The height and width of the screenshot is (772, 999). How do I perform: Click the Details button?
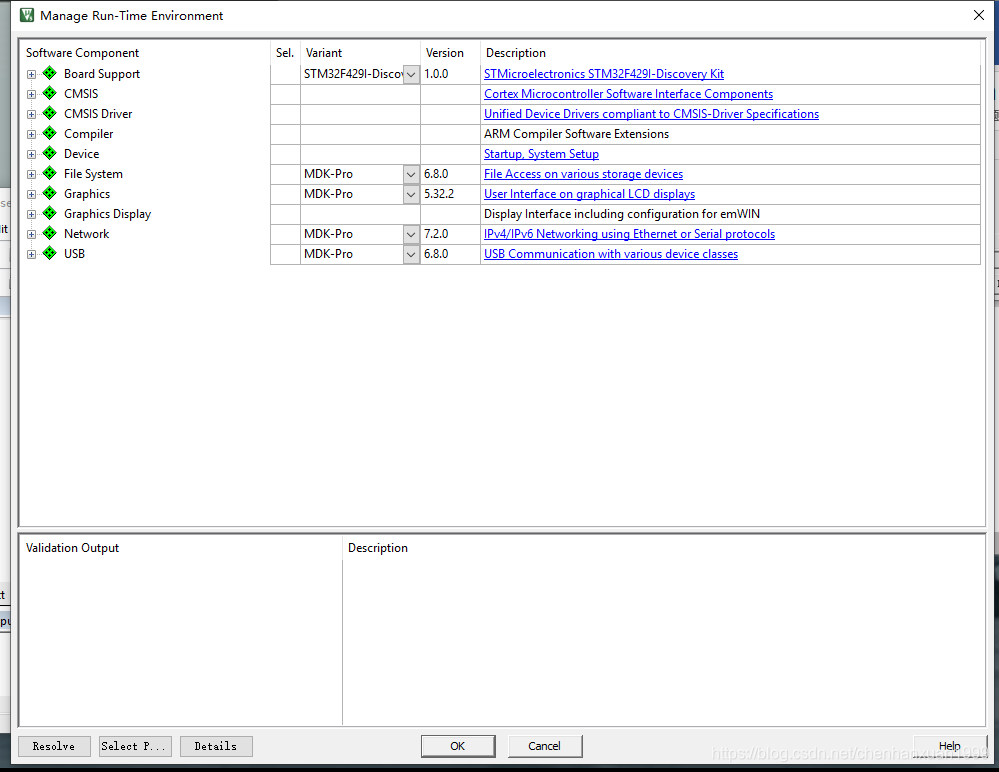(x=216, y=746)
